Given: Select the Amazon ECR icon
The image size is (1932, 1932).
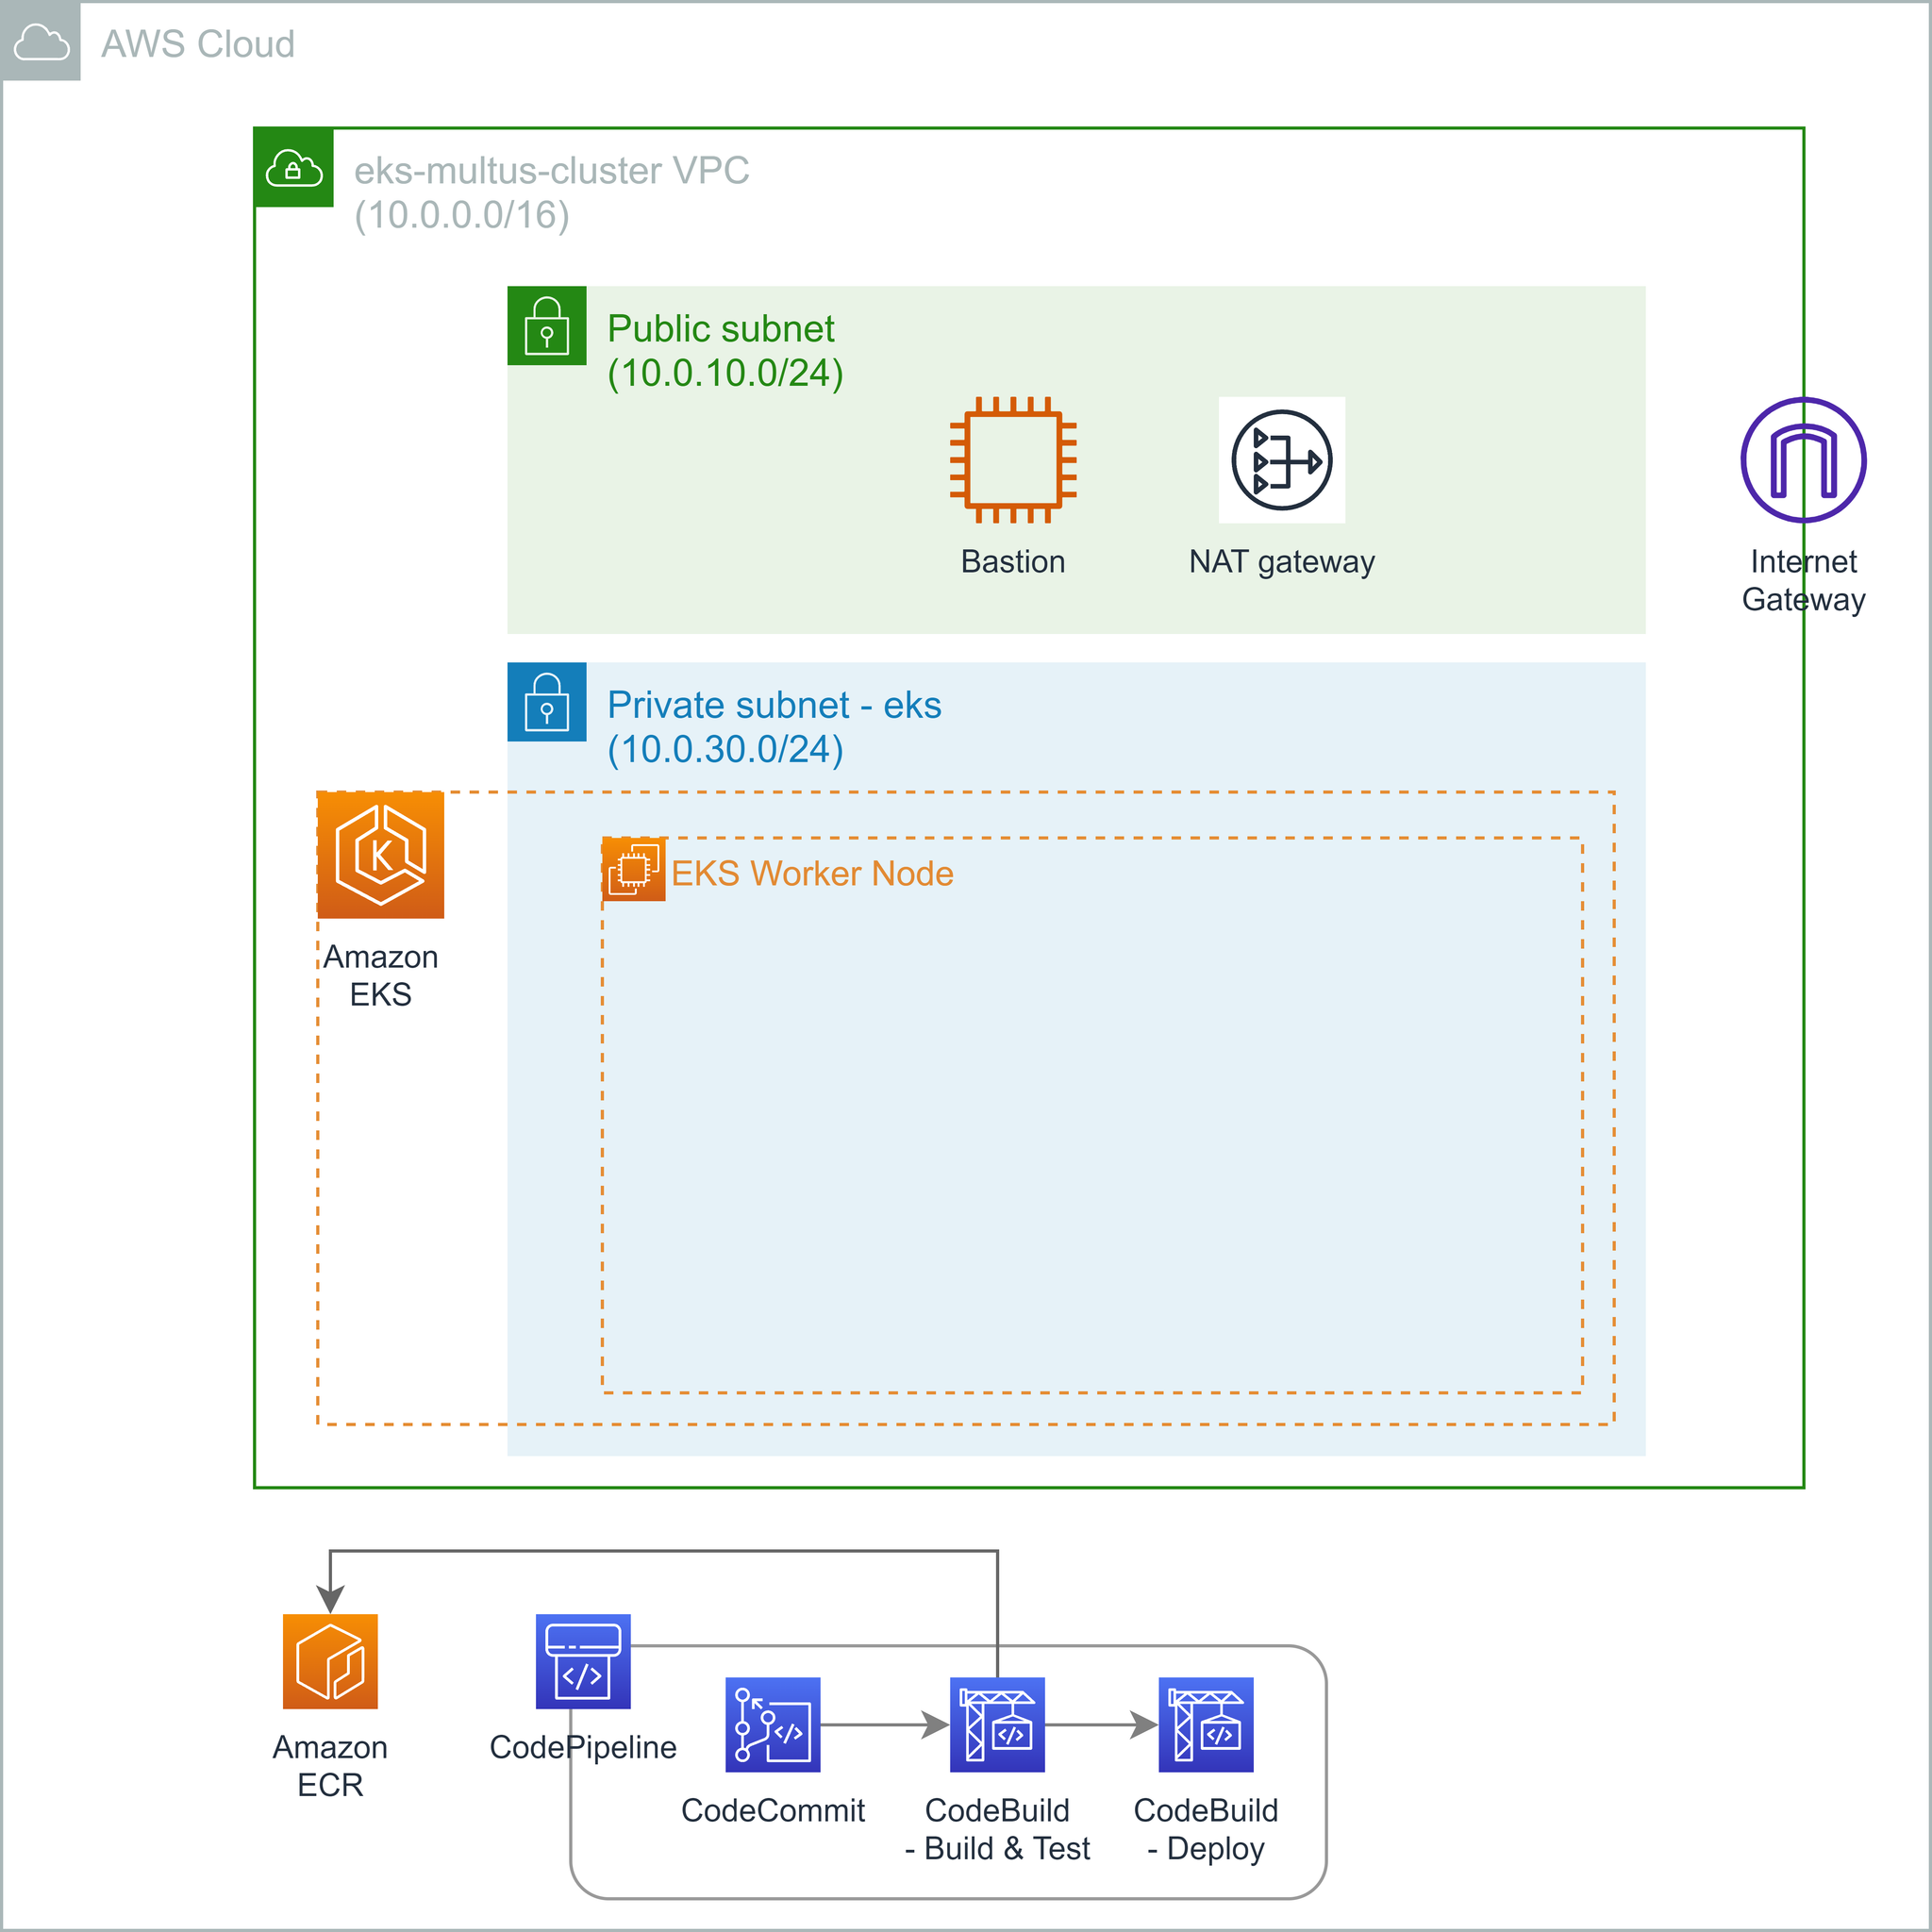Looking at the screenshot, I should pyautogui.click(x=330, y=1661).
